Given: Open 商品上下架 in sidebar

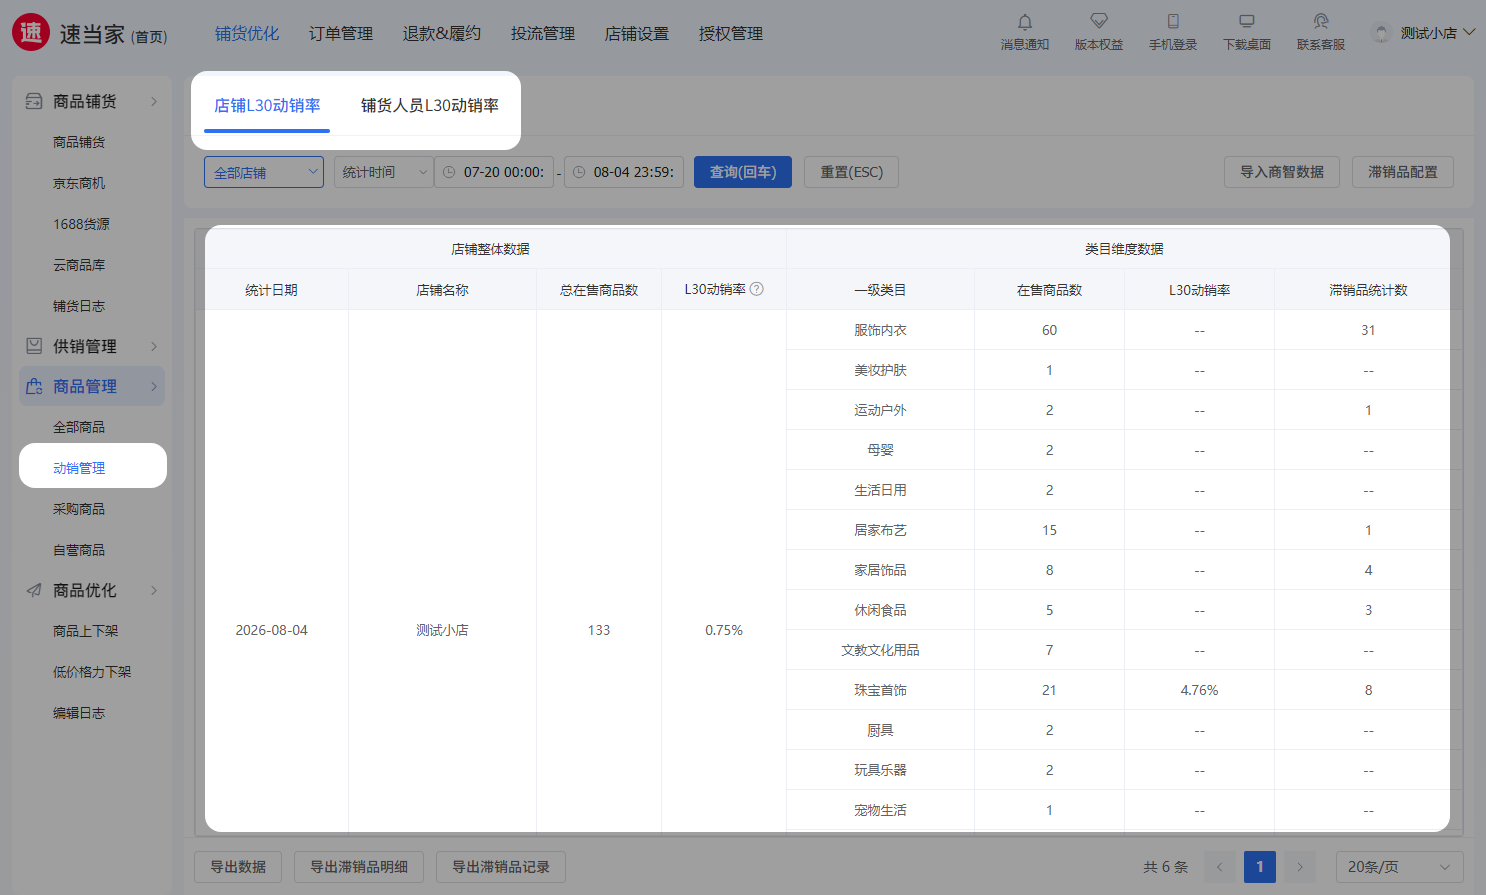Looking at the screenshot, I should [x=85, y=631].
